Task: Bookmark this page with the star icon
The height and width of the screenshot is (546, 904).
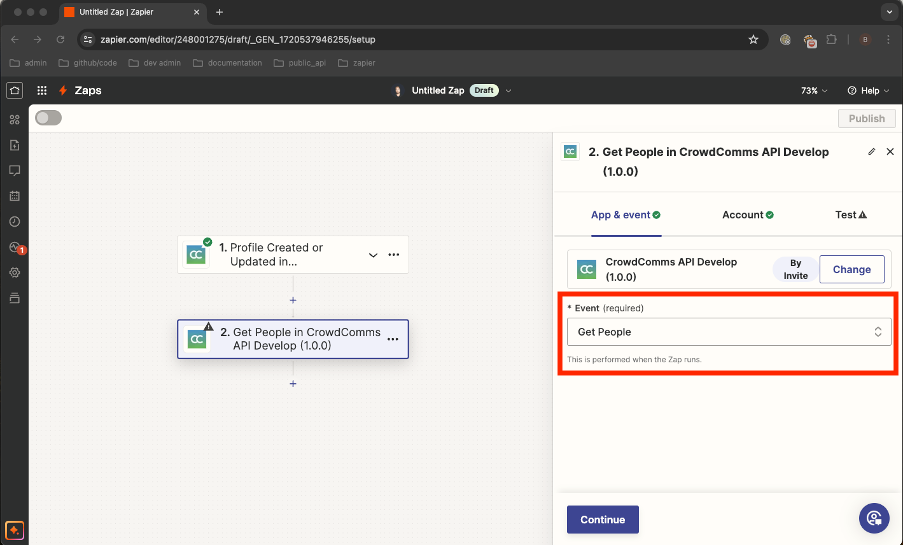Action: 753,39
